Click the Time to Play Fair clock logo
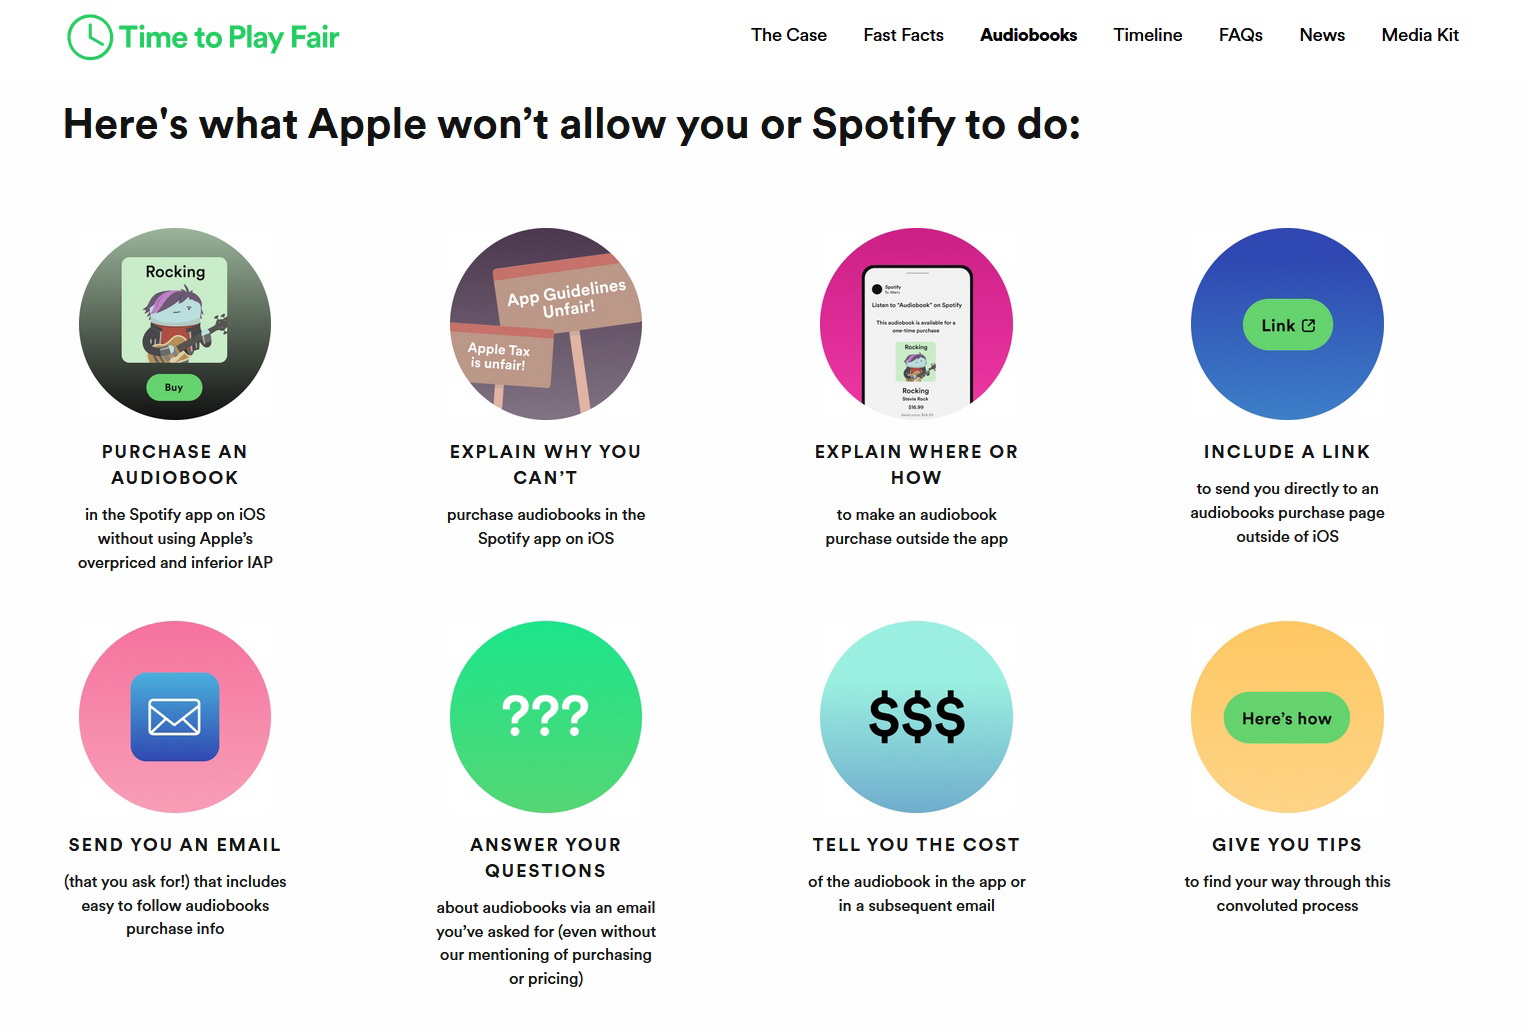 coord(90,37)
